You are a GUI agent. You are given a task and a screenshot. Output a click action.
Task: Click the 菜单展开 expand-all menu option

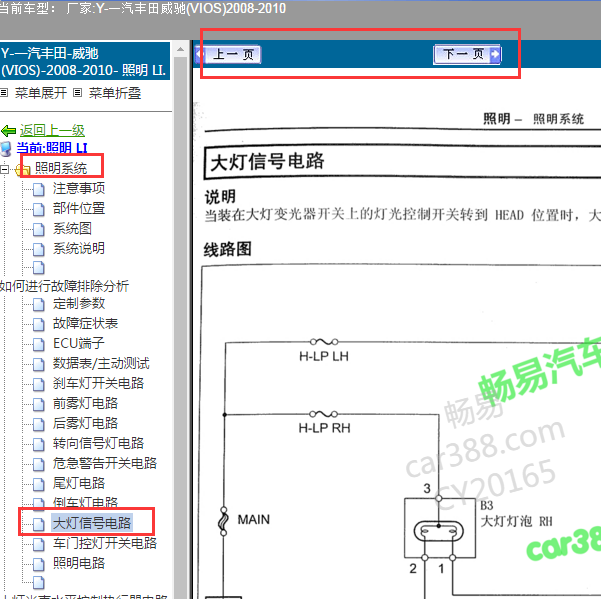[41, 93]
